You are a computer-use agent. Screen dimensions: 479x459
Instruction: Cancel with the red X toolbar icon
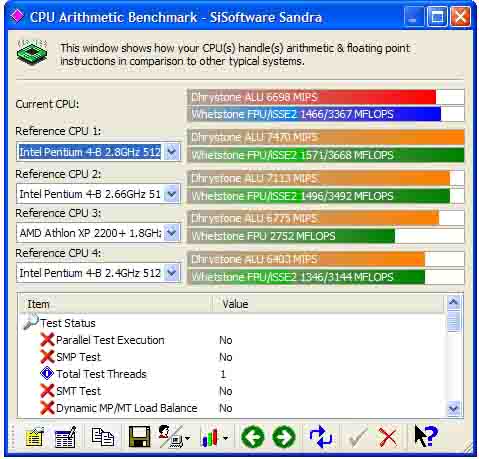point(388,437)
